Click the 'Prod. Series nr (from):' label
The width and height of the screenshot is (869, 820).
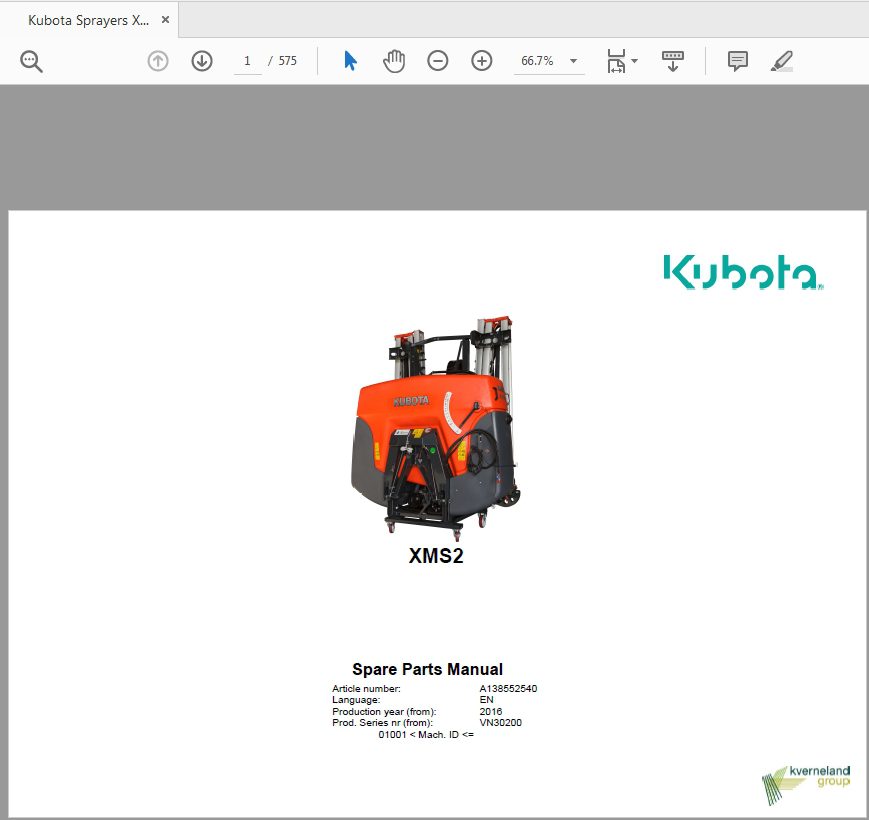click(382, 722)
